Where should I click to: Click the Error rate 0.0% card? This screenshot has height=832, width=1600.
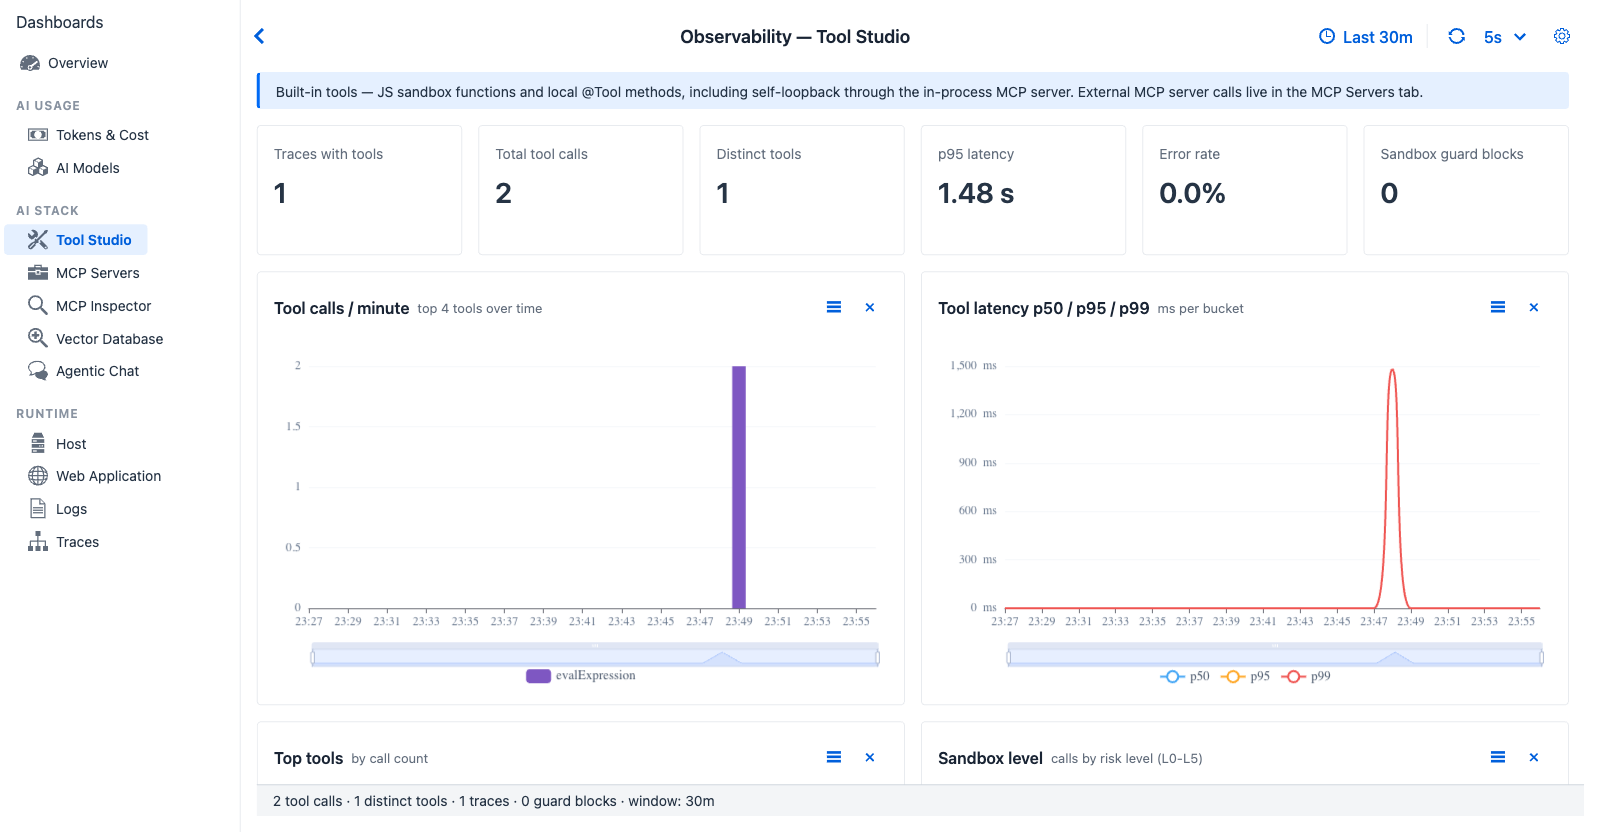point(1245,190)
